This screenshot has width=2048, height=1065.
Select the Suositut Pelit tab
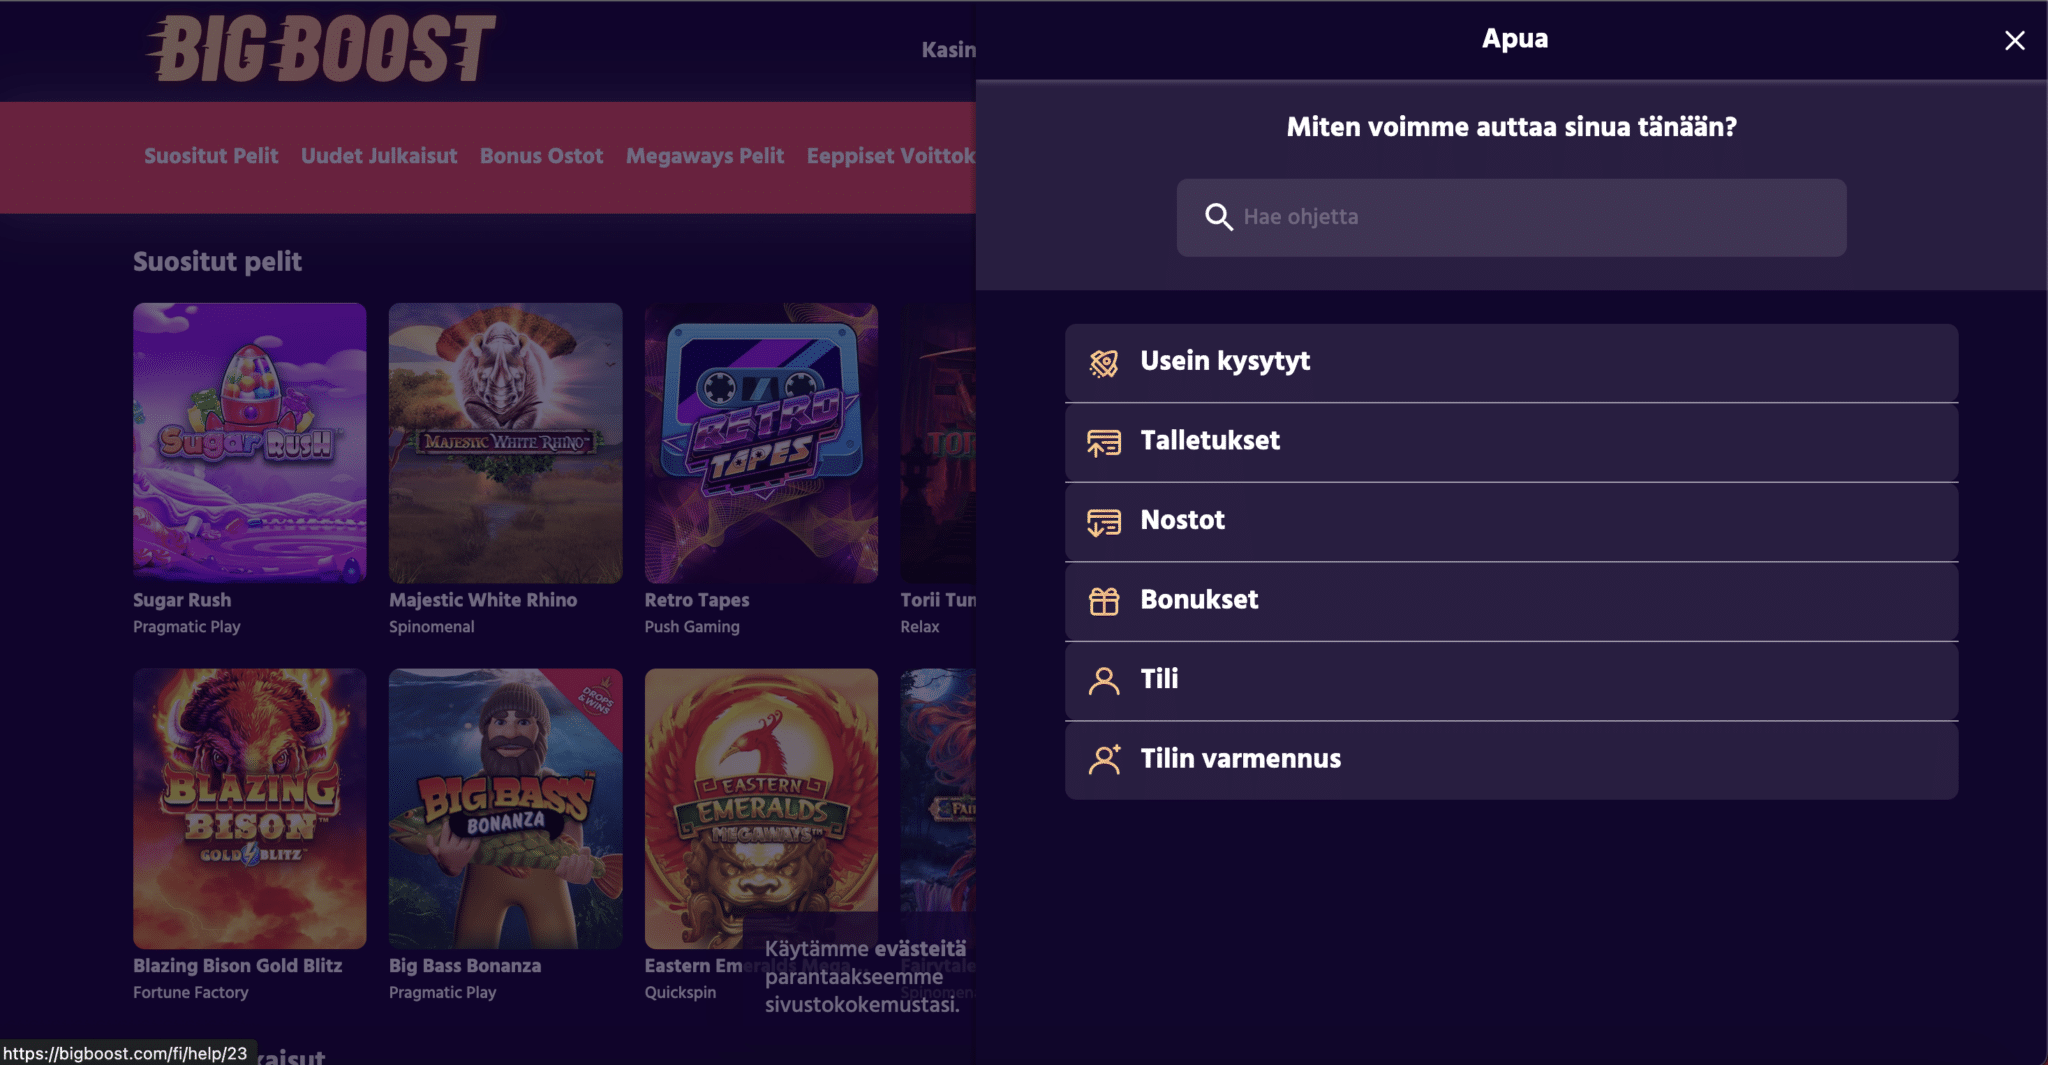(211, 156)
